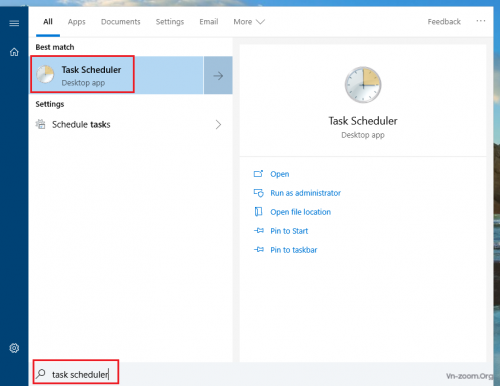Click the Open action icon

click(x=258, y=174)
